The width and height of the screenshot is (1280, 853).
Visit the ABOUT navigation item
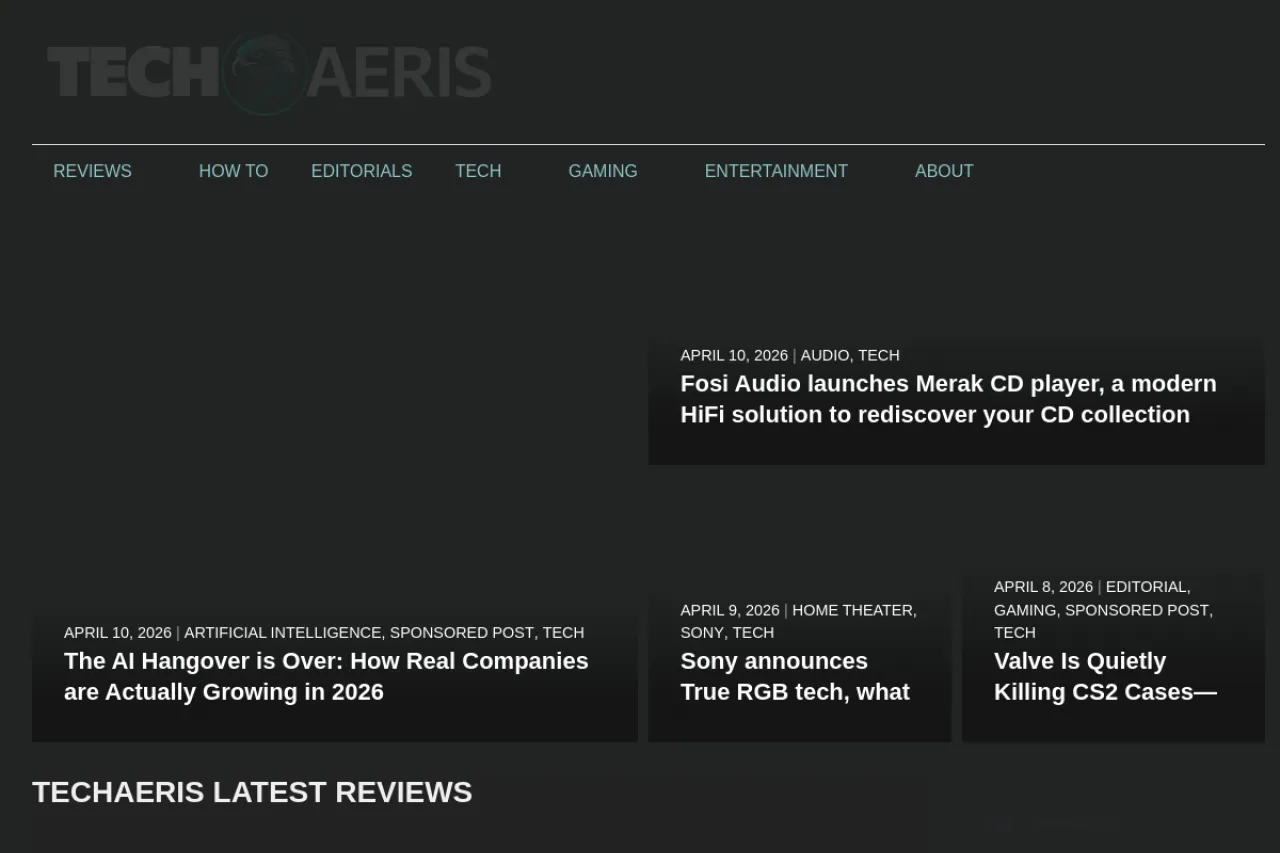point(944,171)
